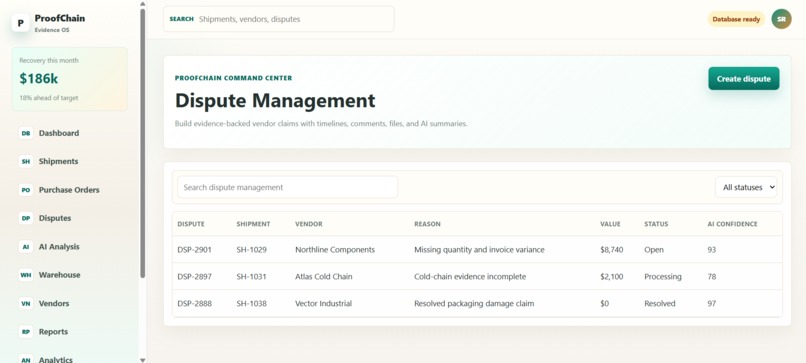Screen dimensions: 806x363
Task: Click the sidebar scrollbar thumb
Action: 142,143
